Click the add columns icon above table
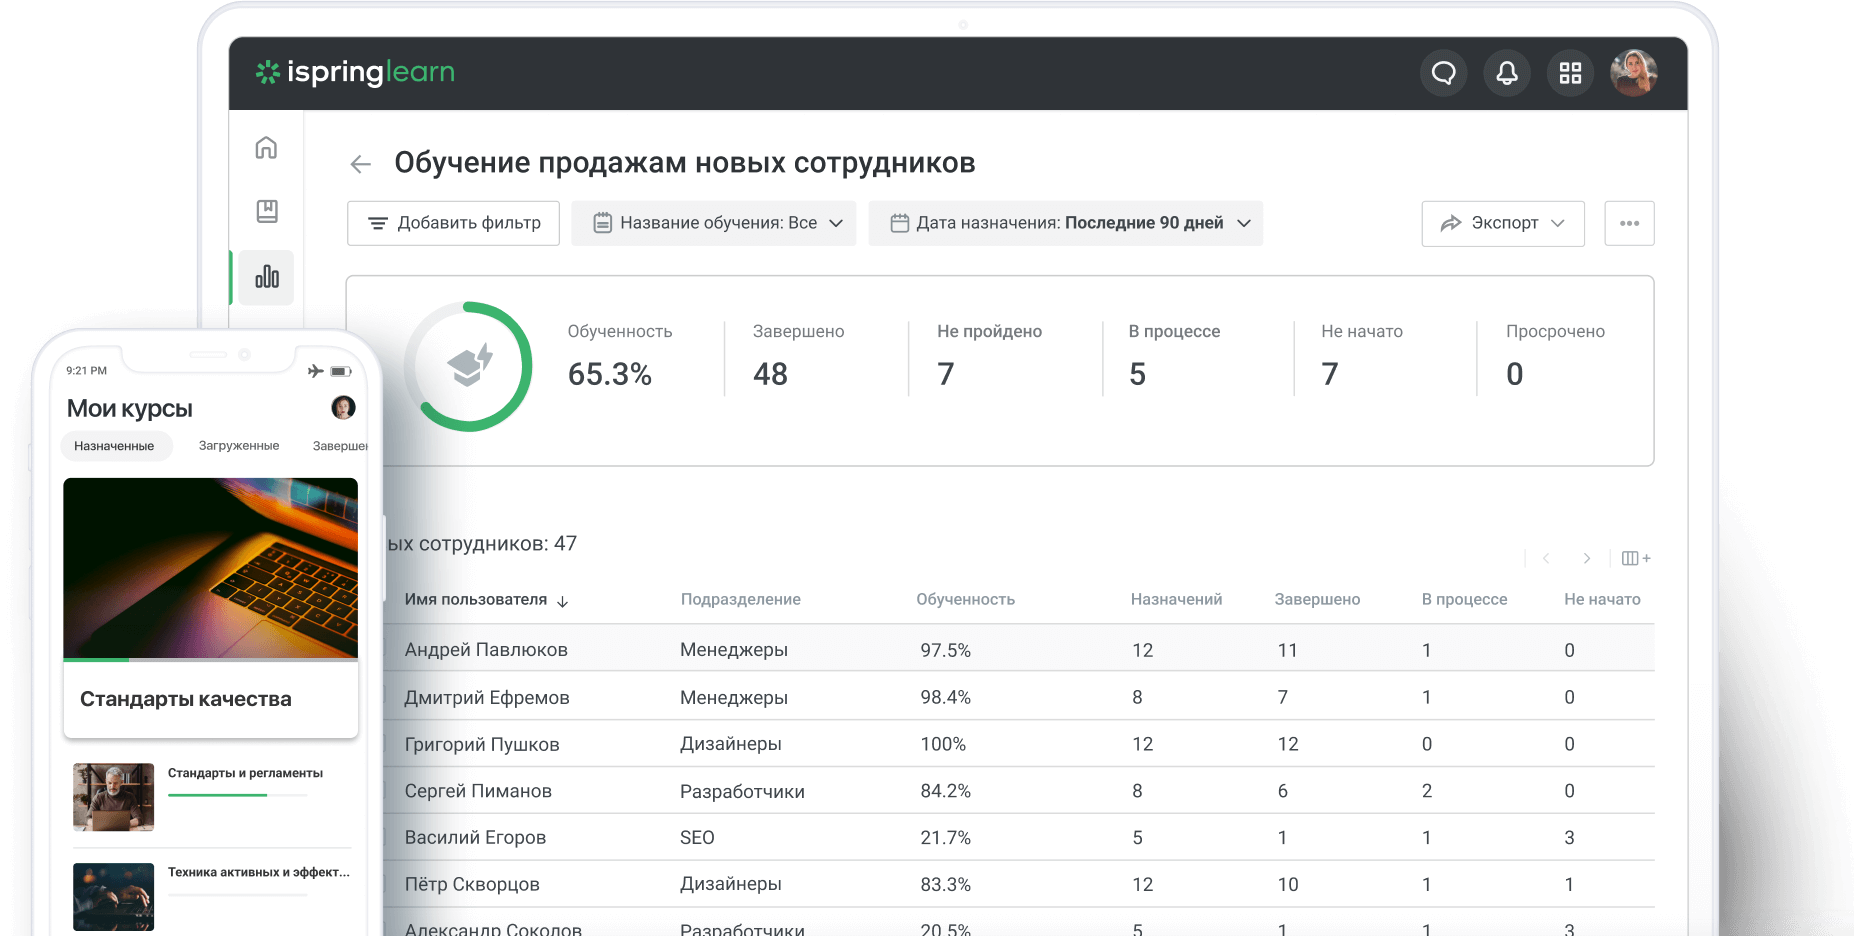This screenshot has height=936, width=1854. click(1636, 558)
